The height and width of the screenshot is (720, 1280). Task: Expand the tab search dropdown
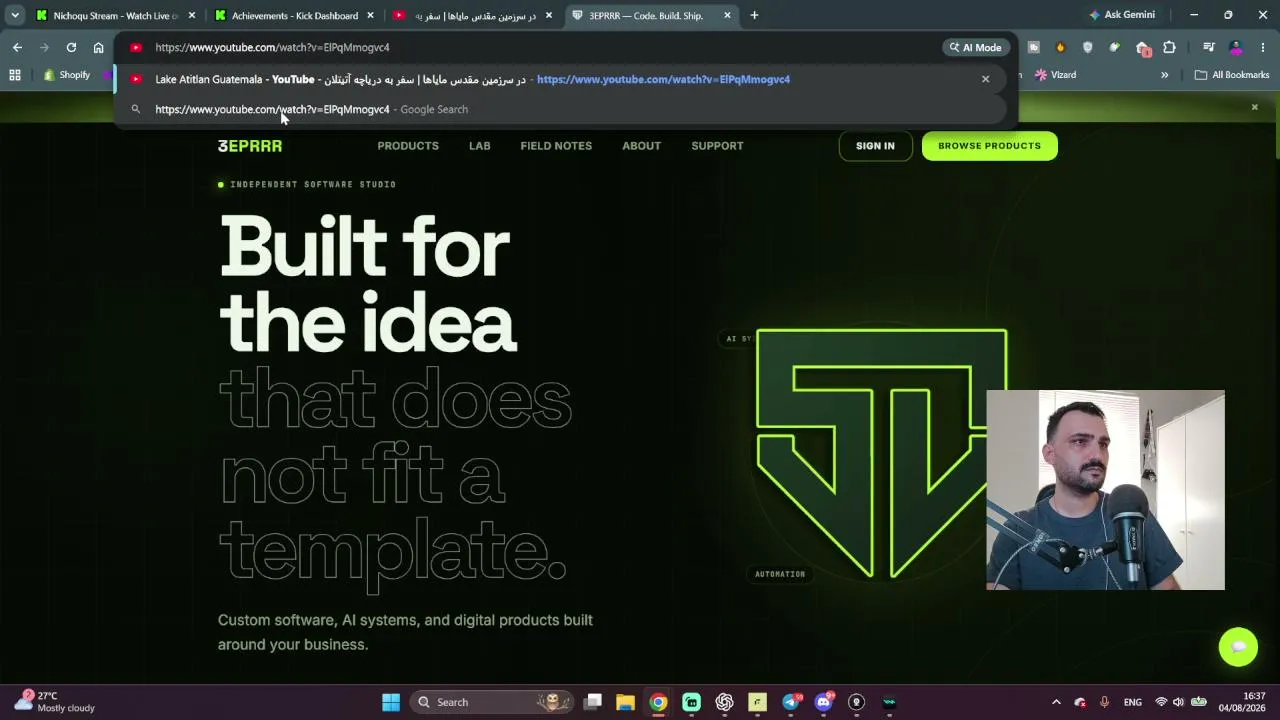pos(15,15)
